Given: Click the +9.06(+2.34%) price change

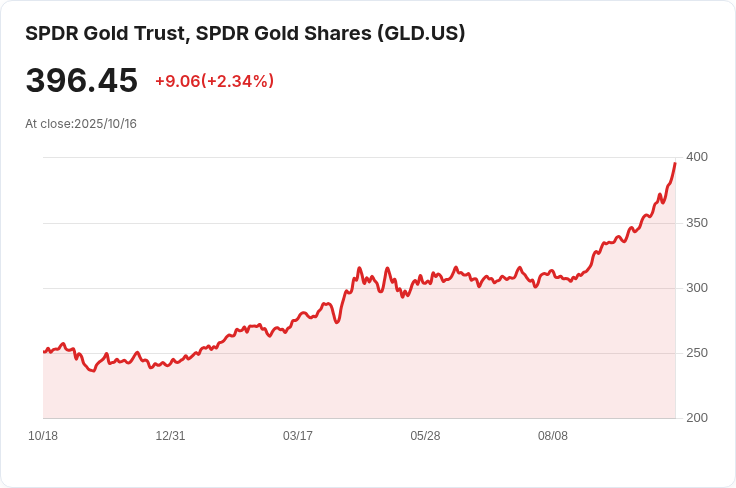Looking at the screenshot, I should (x=214, y=81).
